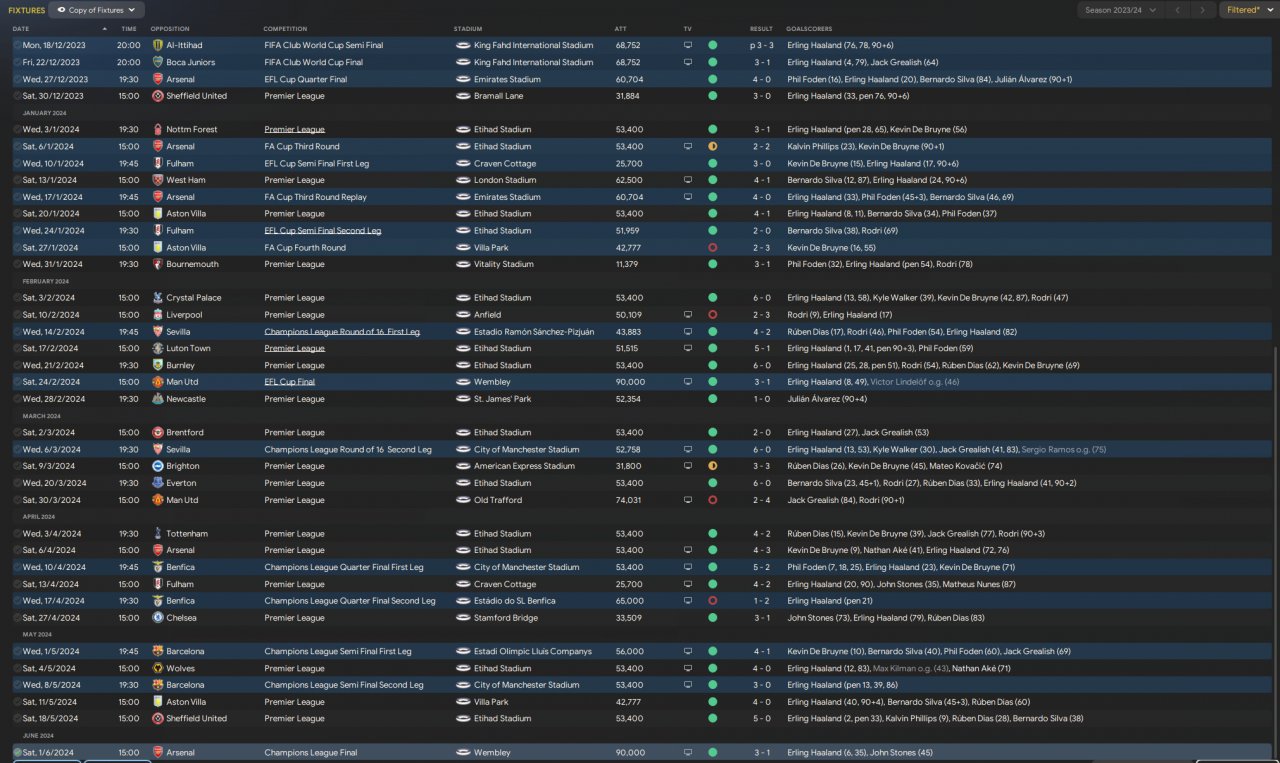Click the Luton Town club badge

pyautogui.click(x=158, y=348)
